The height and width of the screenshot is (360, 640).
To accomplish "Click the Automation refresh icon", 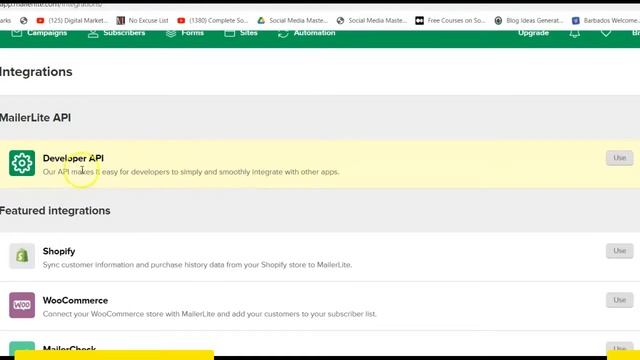I will point(283,33).
